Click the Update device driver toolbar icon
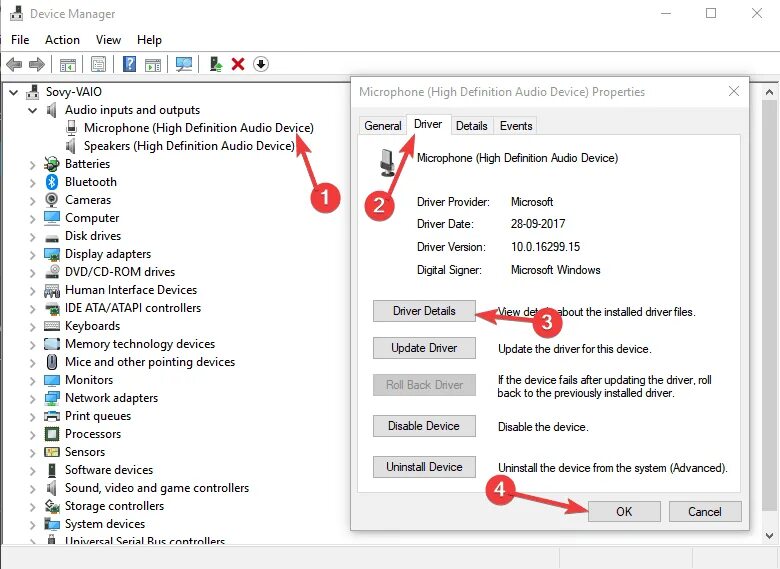 point(215,64)
